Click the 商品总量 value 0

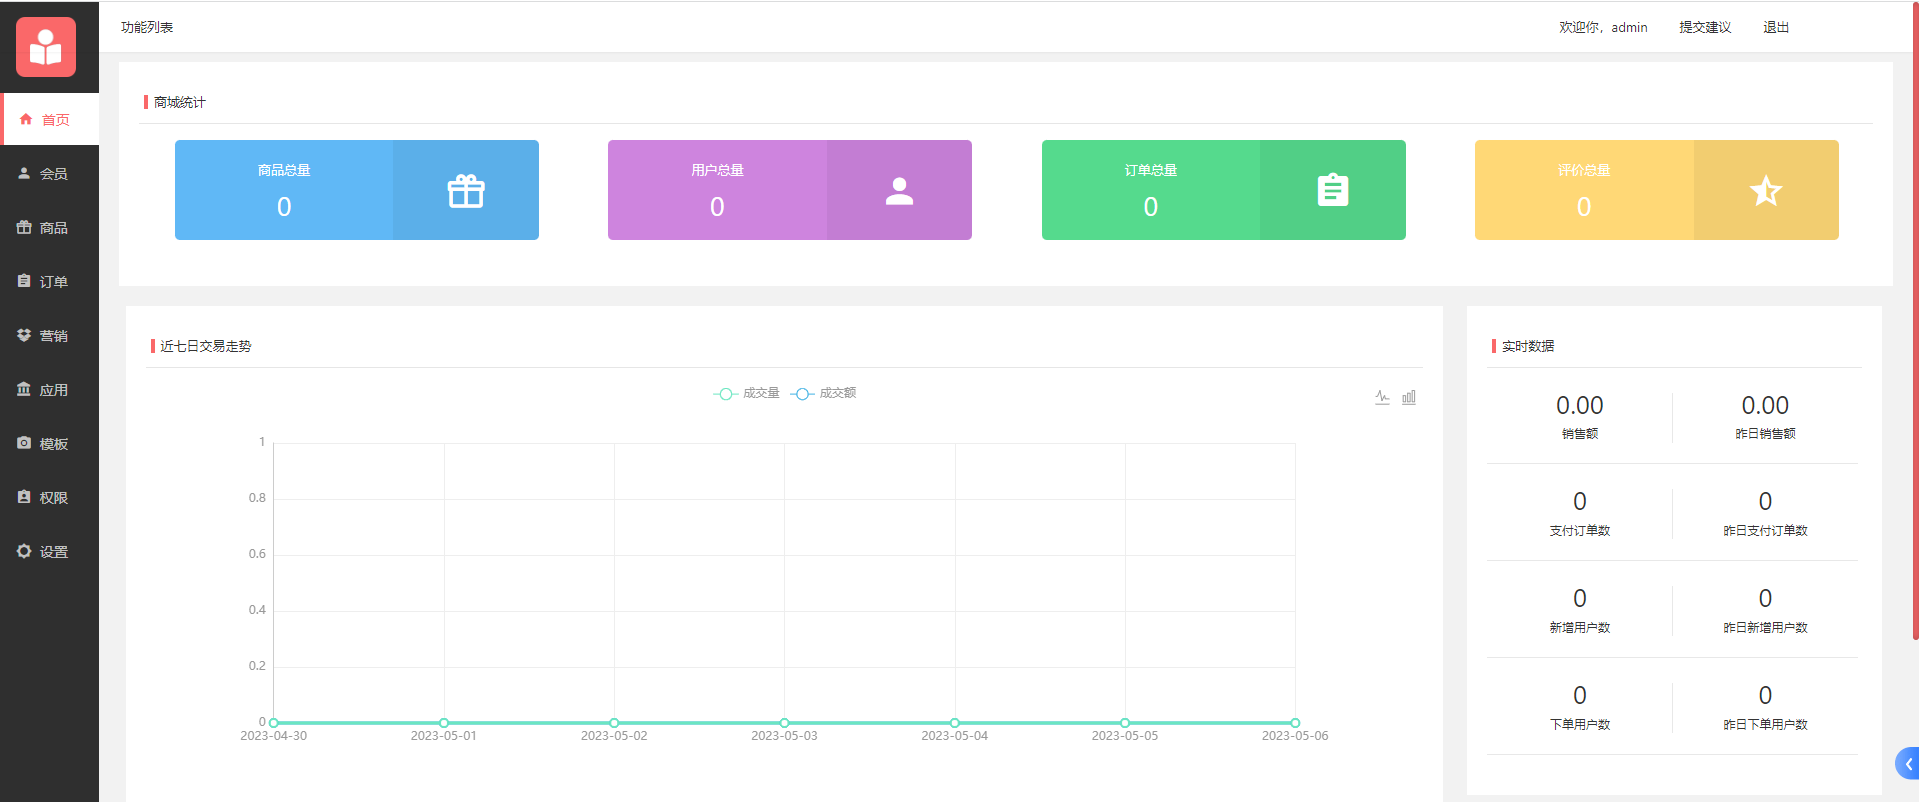click(x=284, y=207)
